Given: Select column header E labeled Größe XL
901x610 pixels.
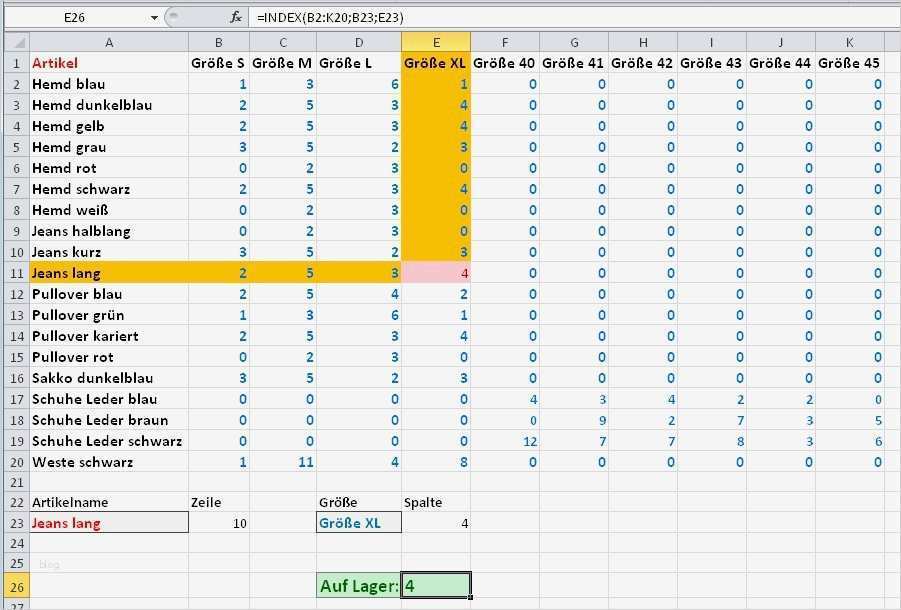Looking at the screenshot, I should click(435, 42).
